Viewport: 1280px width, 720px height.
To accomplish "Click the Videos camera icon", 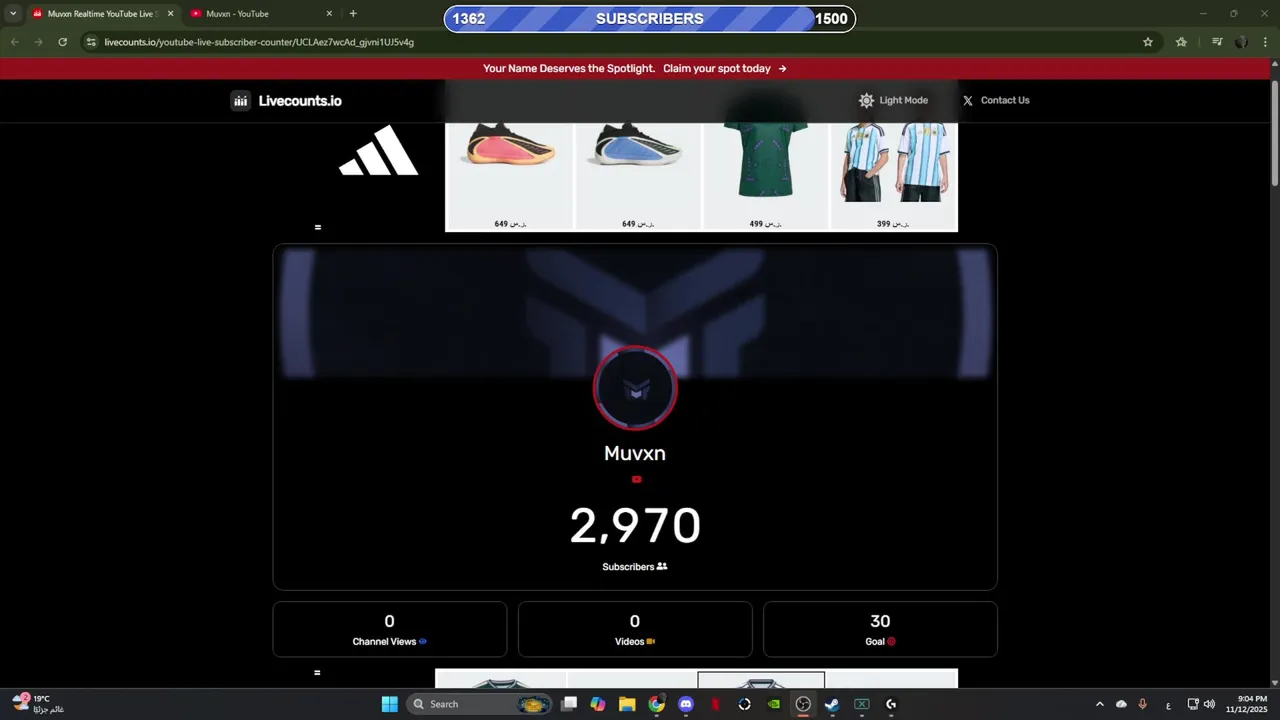I will (x=650, y=641).
